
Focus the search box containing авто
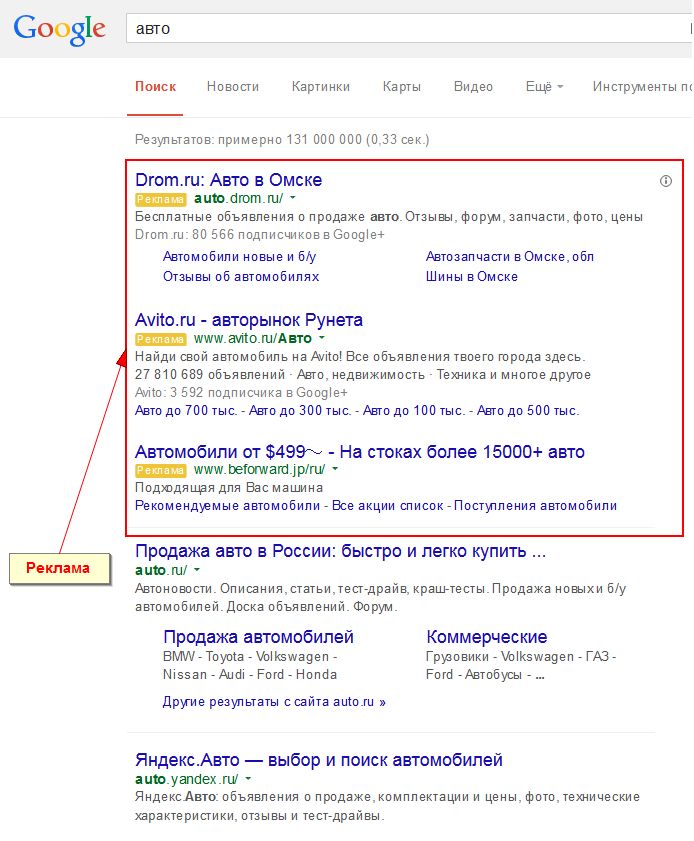(409, 28)
